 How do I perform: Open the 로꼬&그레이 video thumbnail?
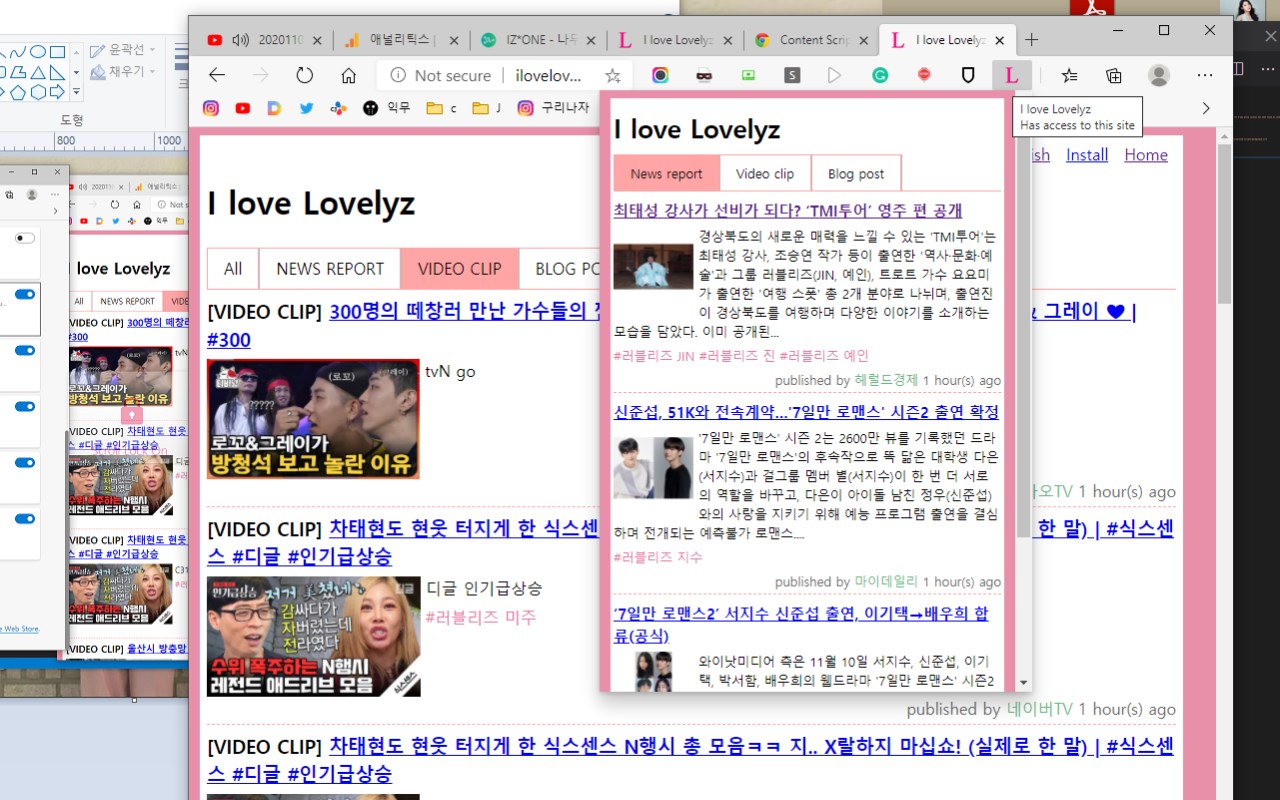click(313, 419)
